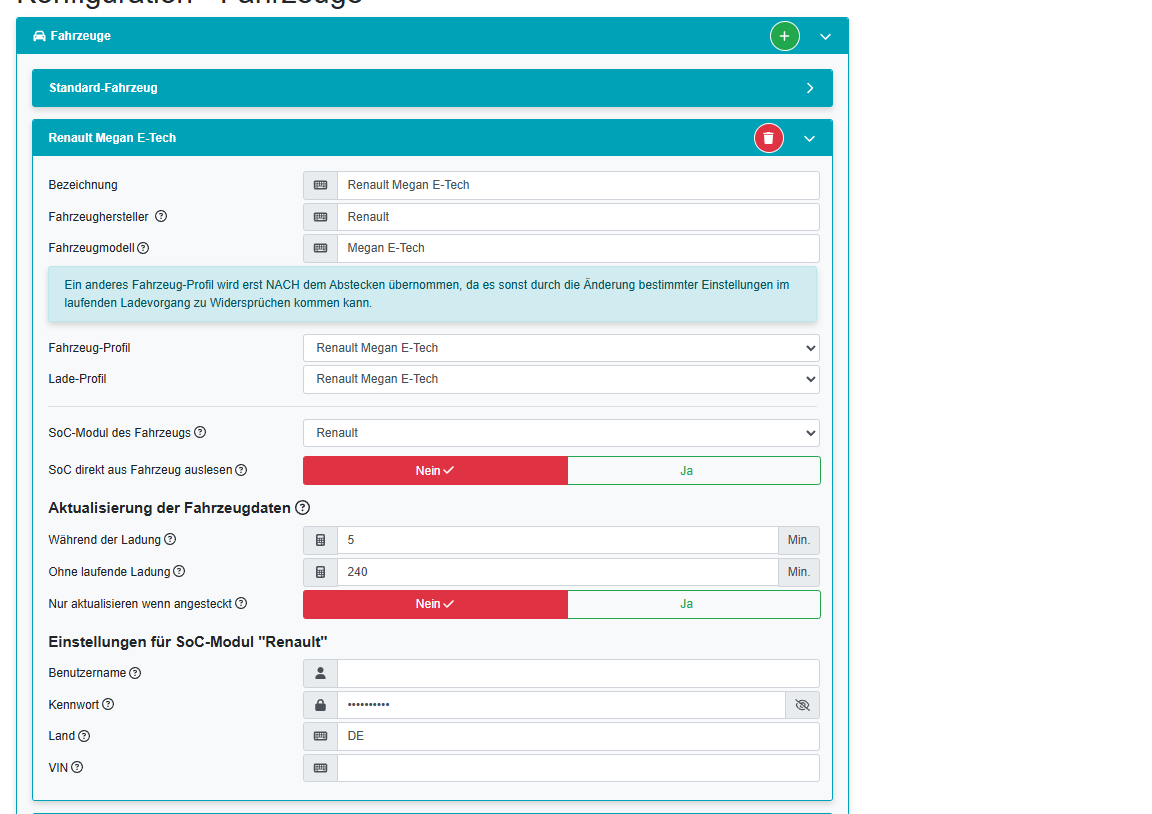The height and width of the screenshot is (814, 1152).
Task: Click the Bezeichnung label
Action: pos(83,185)
